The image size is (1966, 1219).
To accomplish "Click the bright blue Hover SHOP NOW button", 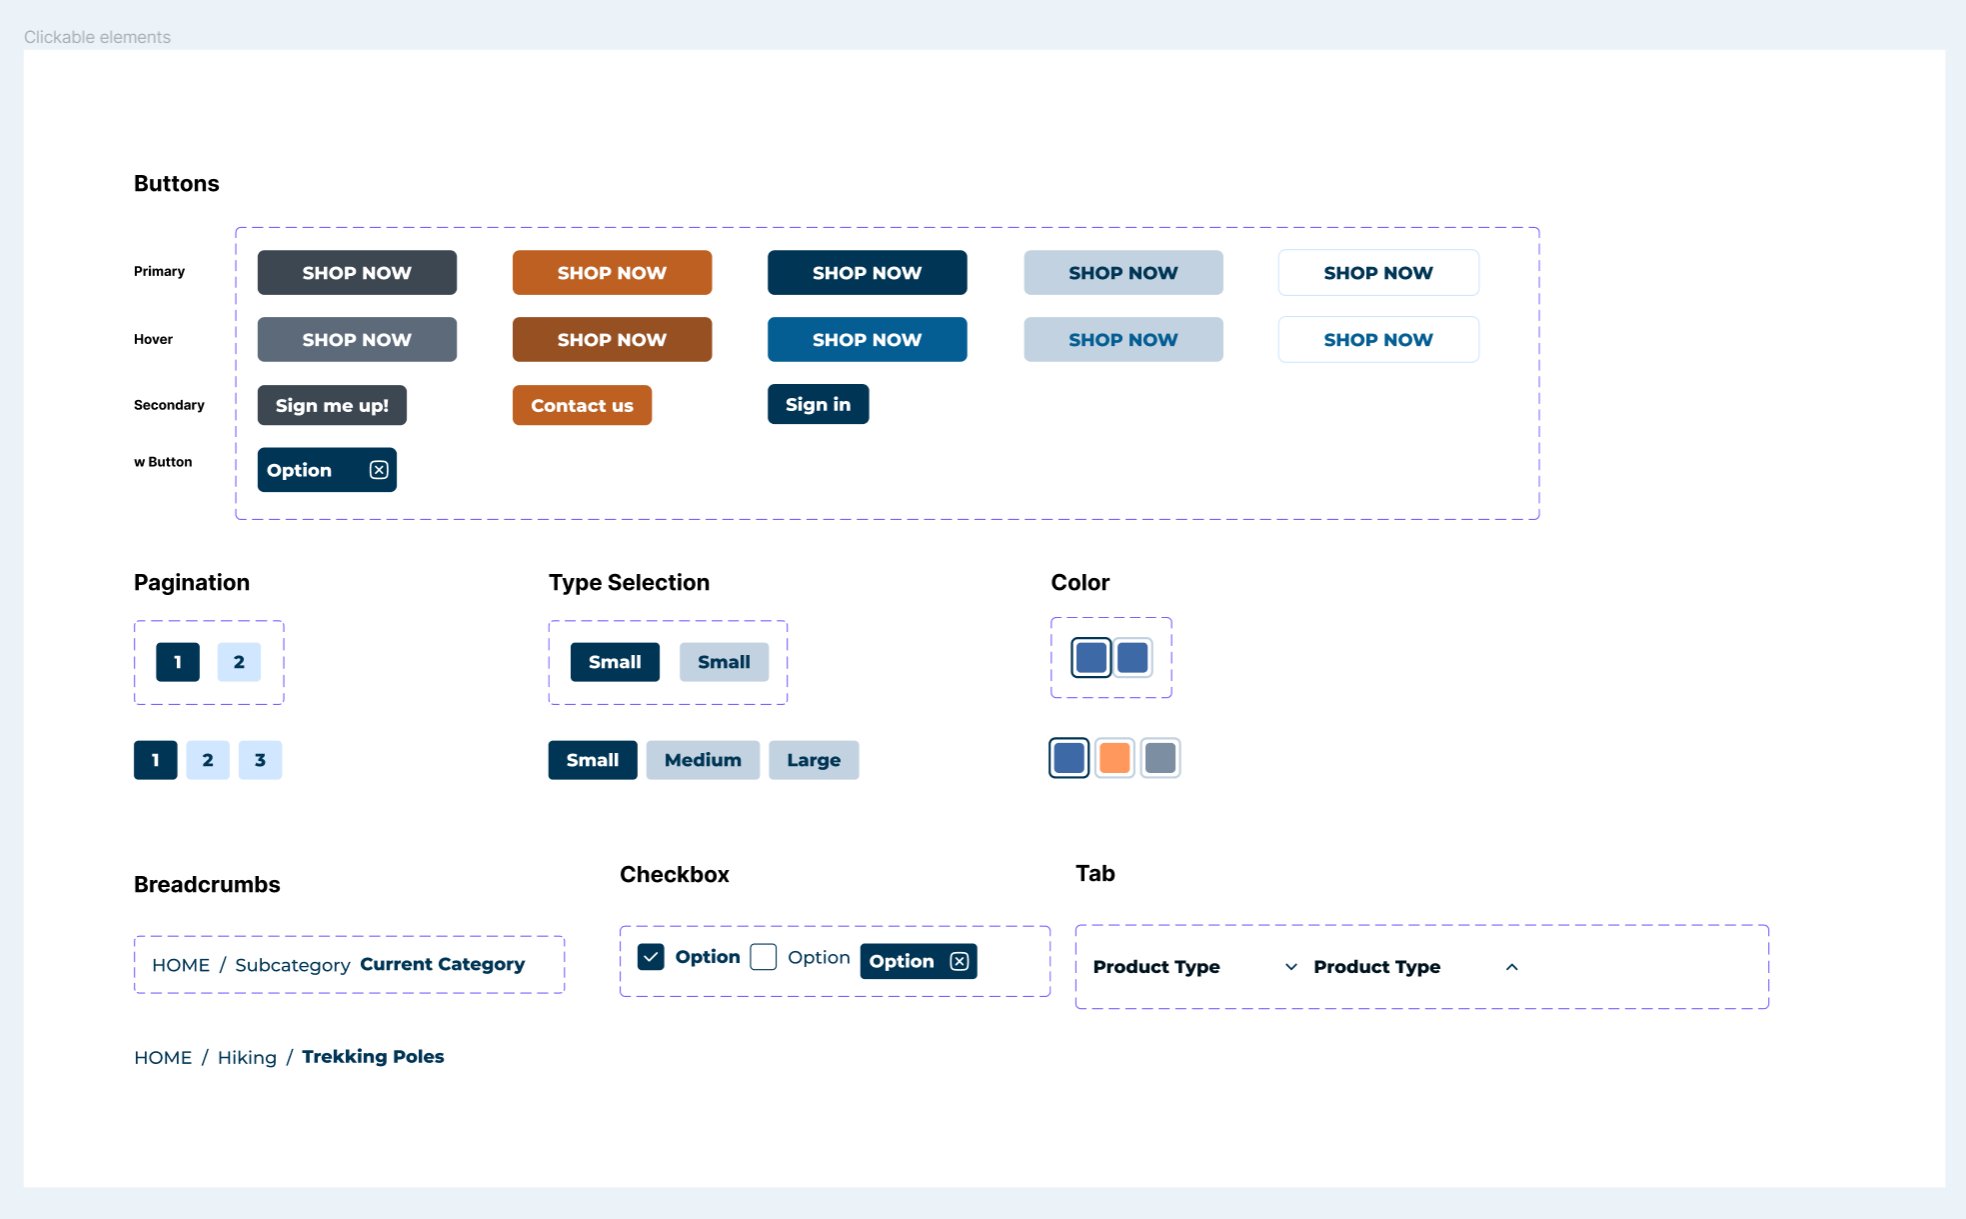I will [x=867, y=340].
